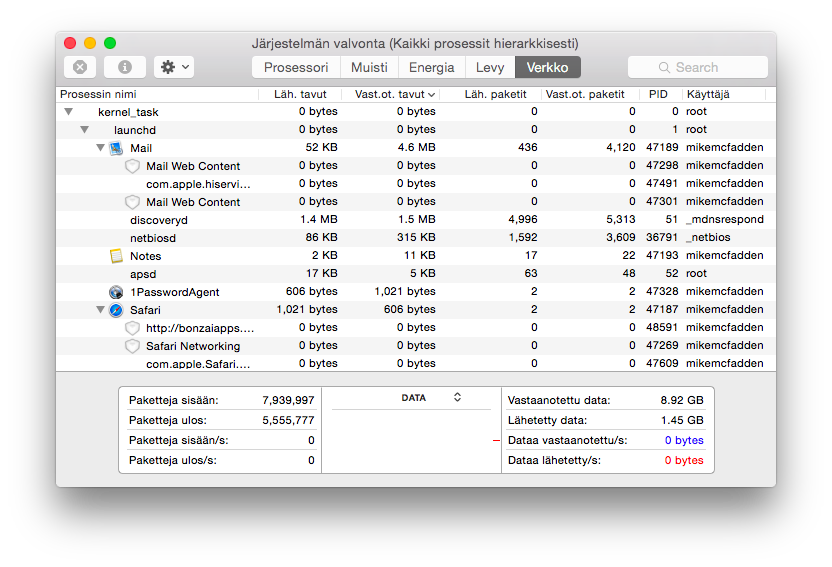Select the Verkko tab
The width and height of the screenshot is (832, 567).
548,67
